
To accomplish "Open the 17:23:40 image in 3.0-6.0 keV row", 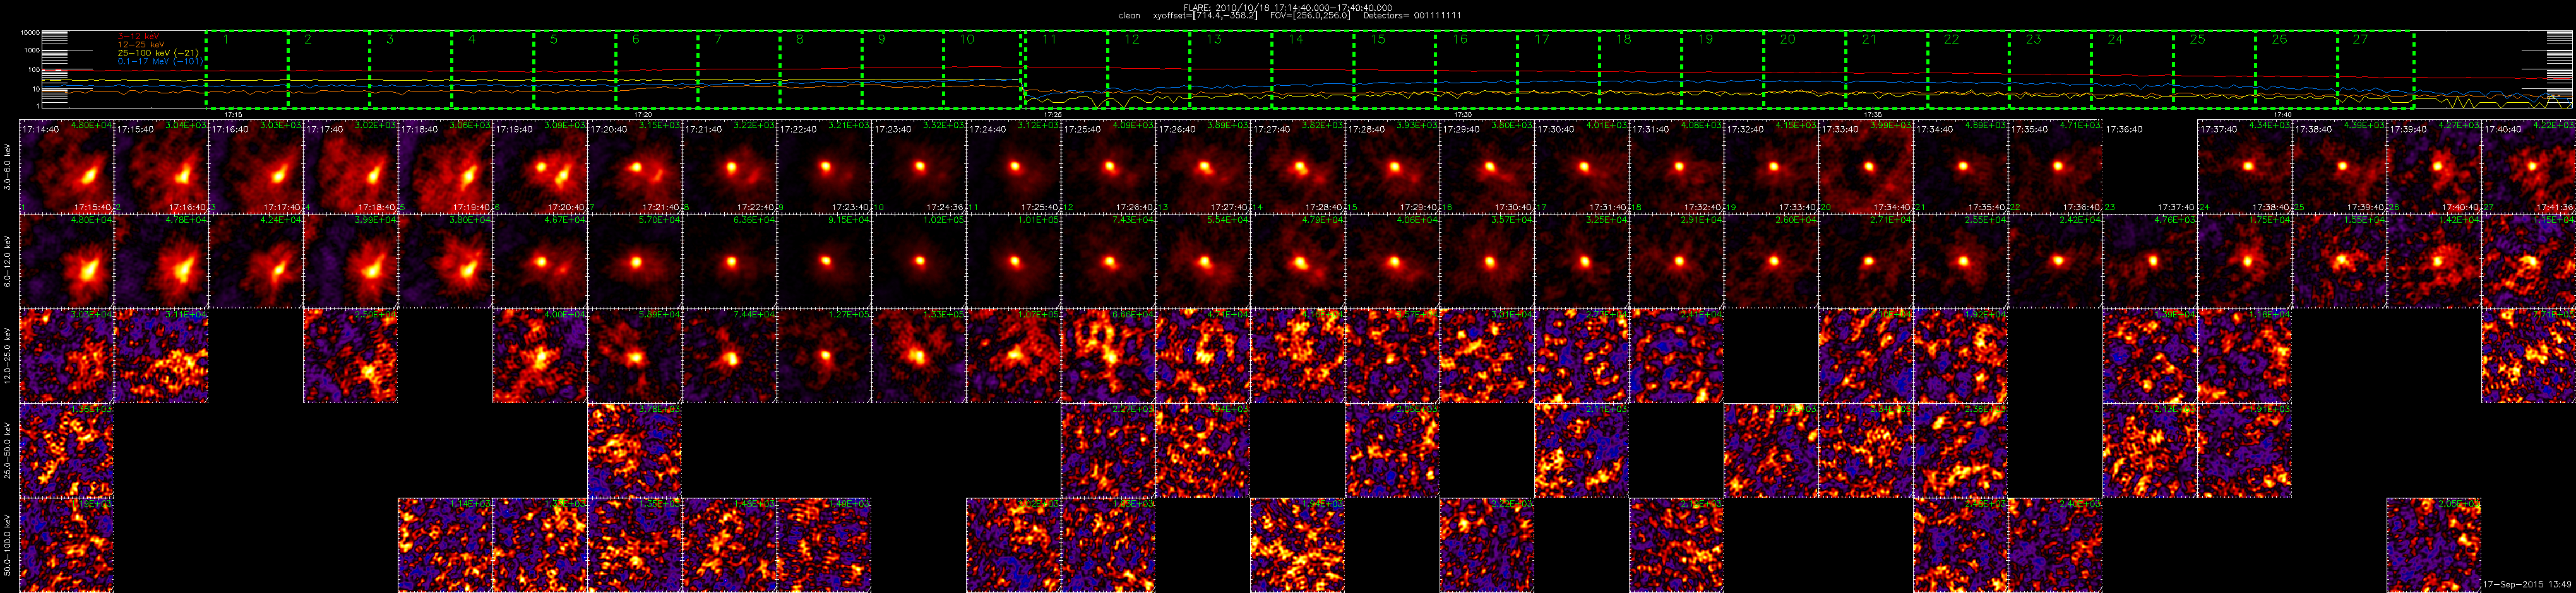I will pos(918,167).
